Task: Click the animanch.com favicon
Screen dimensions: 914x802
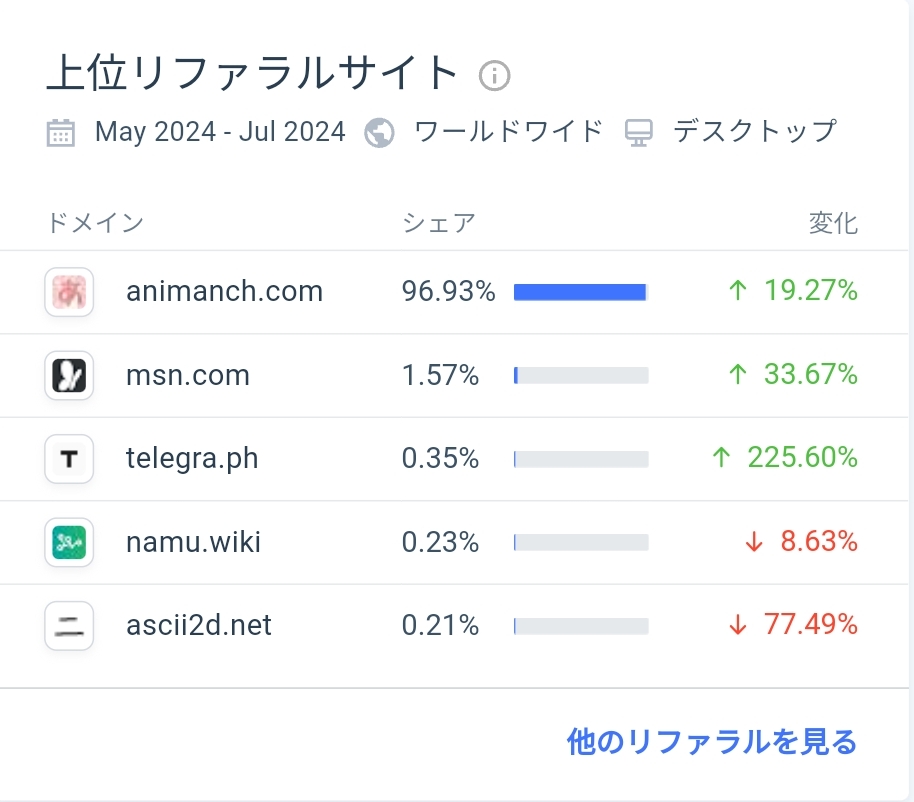Action: tap(69, 292)
